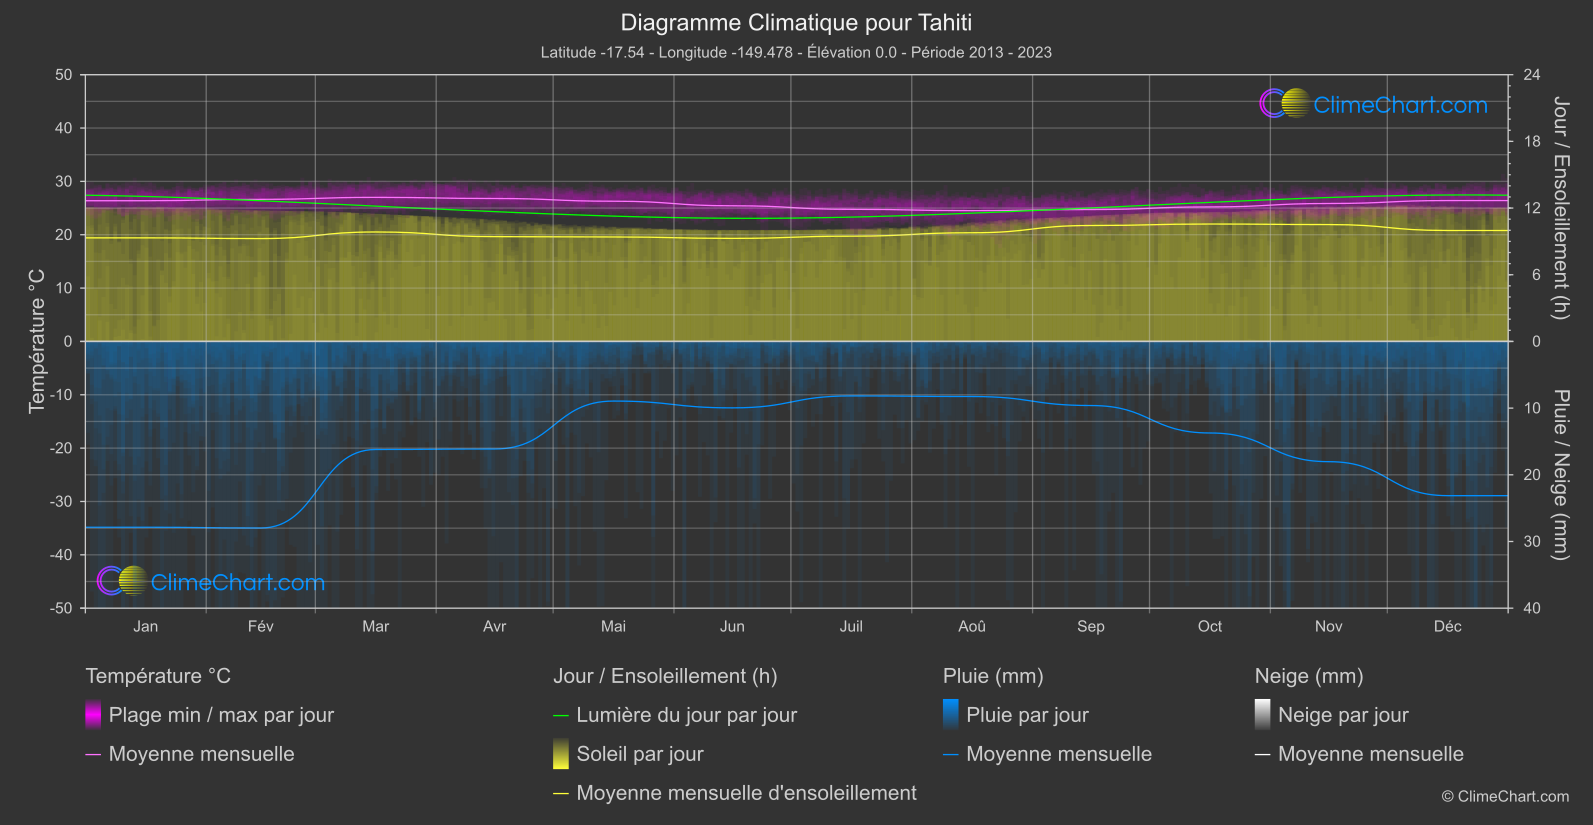This screenshot has width=1593, height=825.
Task: Toggle the 'Neige par jour' white legend swatch
Action: pyautogui.click(x=1263, y=715)
